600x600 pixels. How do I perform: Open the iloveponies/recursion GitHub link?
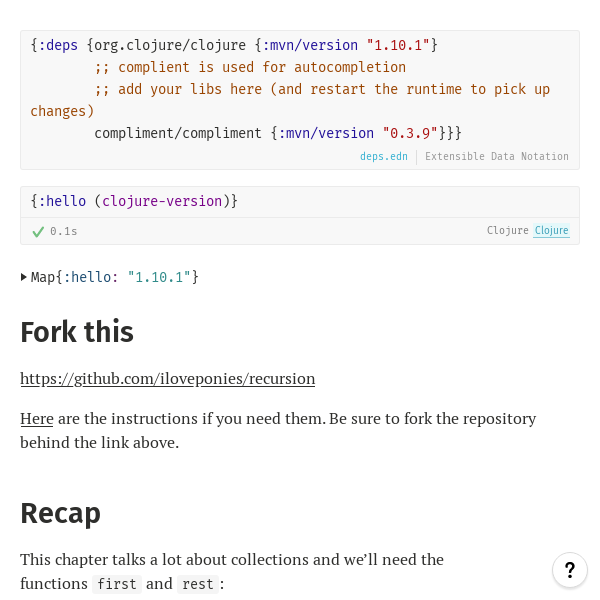pos(167,379)
